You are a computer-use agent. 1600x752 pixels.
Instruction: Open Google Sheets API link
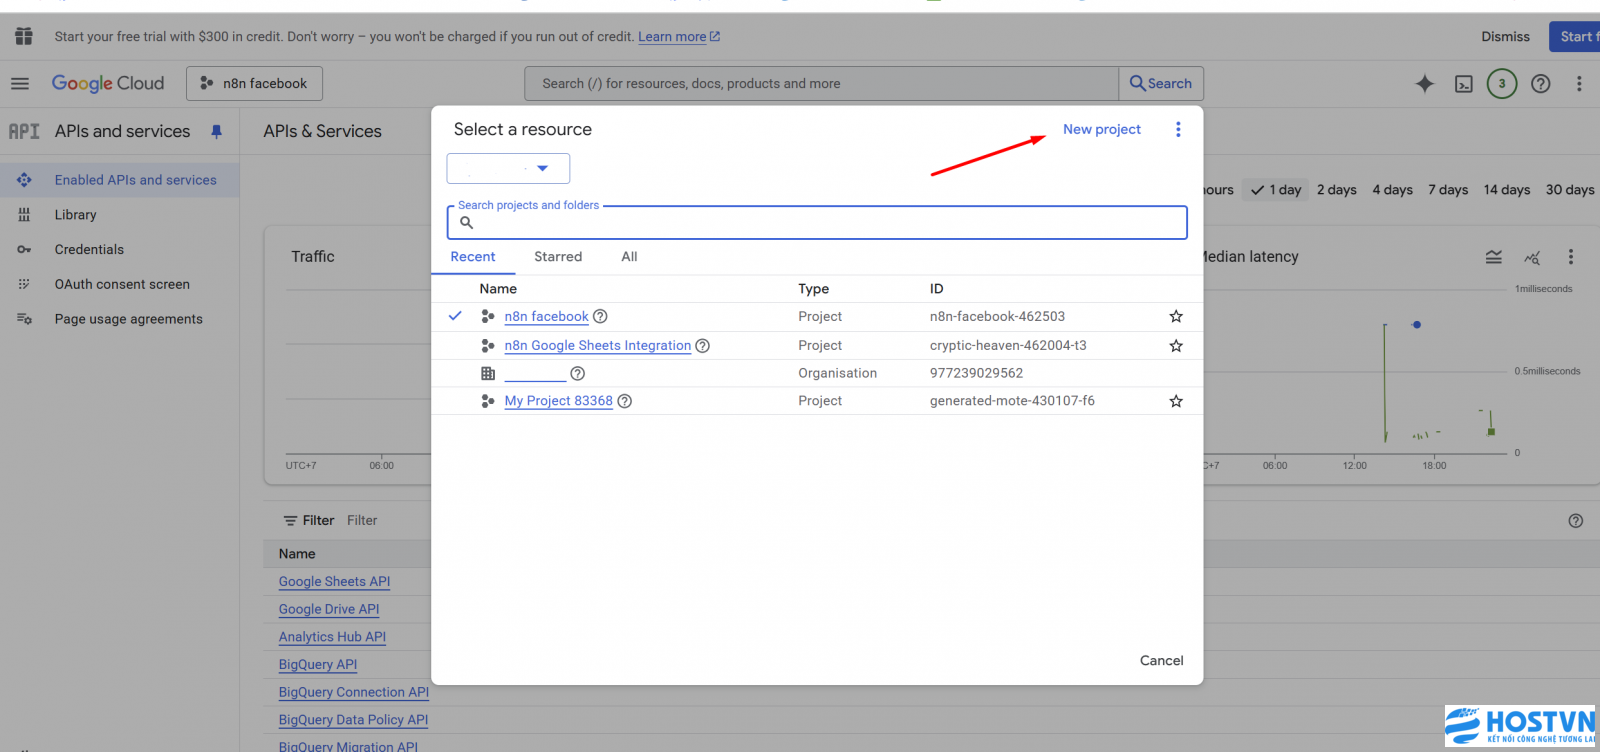coord(334,582)
